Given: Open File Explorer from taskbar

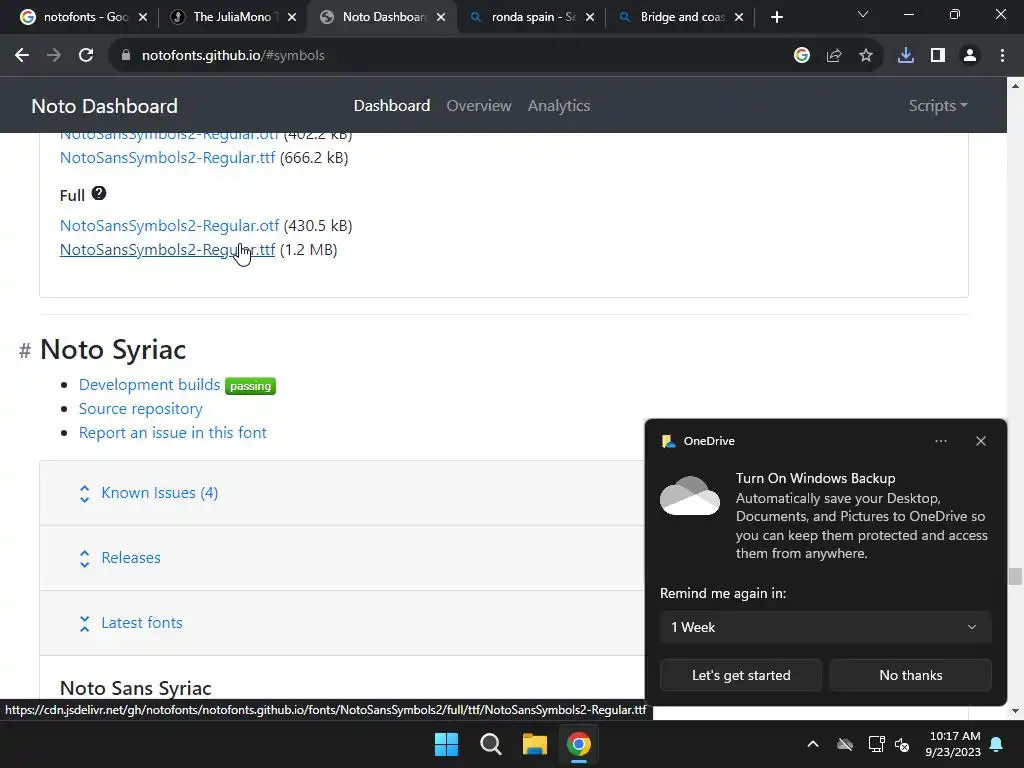Looking at the screenshot, I should click(x=534, y=744).
